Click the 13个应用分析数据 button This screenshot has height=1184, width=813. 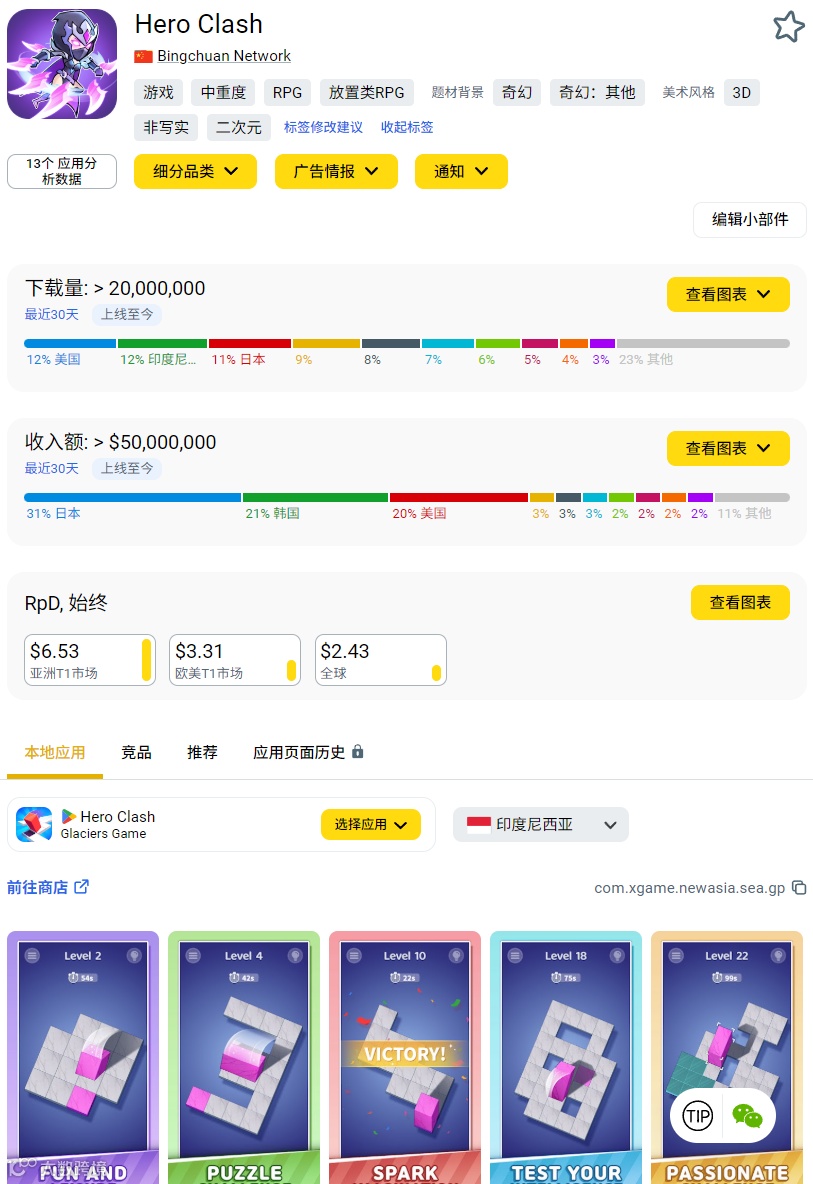[62, 171]
